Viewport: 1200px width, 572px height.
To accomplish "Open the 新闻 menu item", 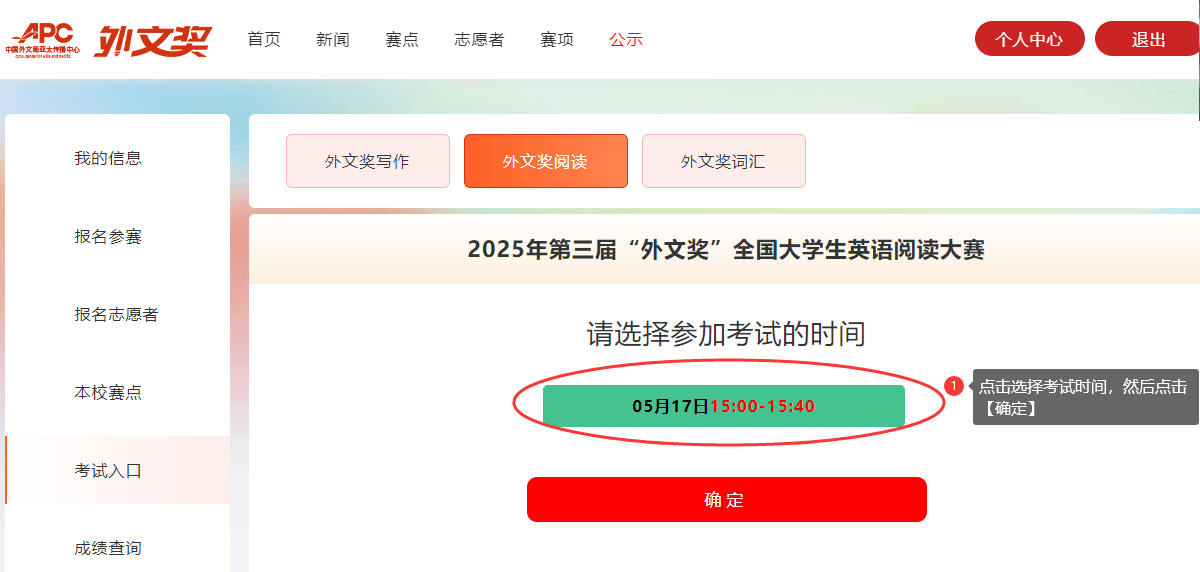I will [x=333, y=40].
